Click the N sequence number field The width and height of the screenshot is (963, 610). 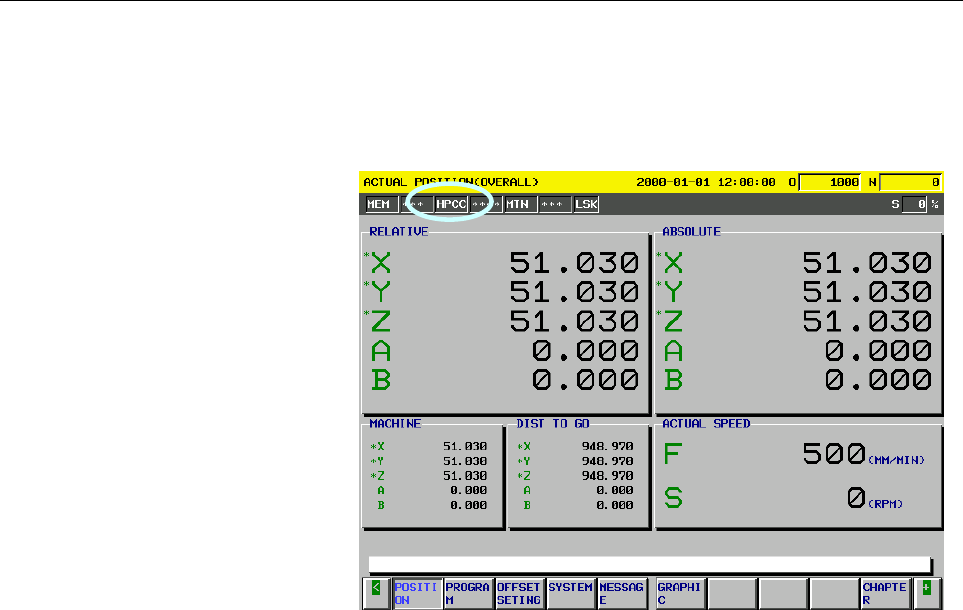coord(911,182)
